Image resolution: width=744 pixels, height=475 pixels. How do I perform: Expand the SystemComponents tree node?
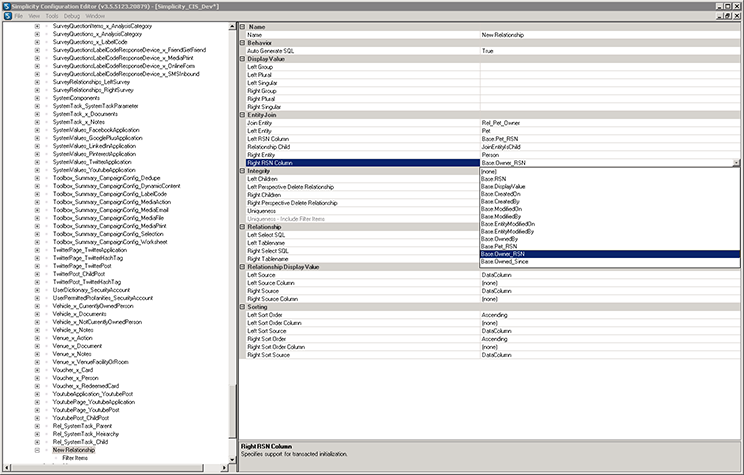(37, 98)
